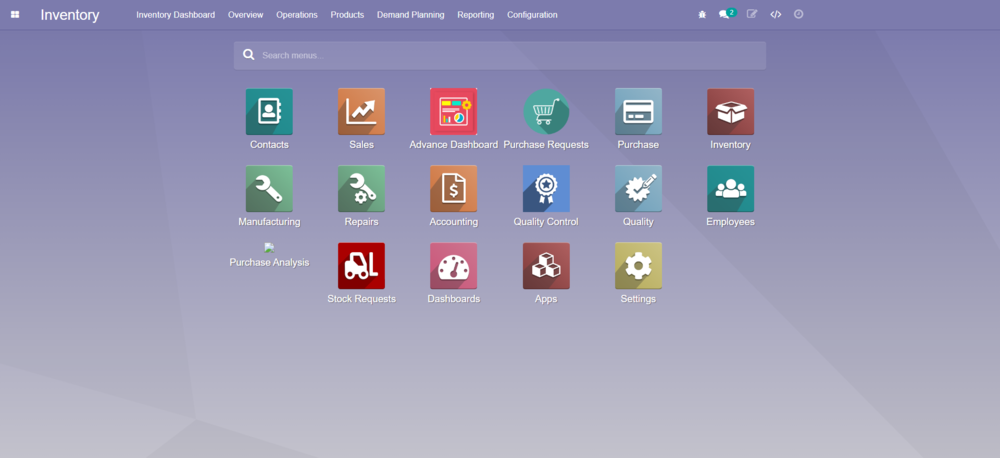Viewport: 1000px width, 458px height.
Task: Open the Products menu
Action: pos(347,15)
